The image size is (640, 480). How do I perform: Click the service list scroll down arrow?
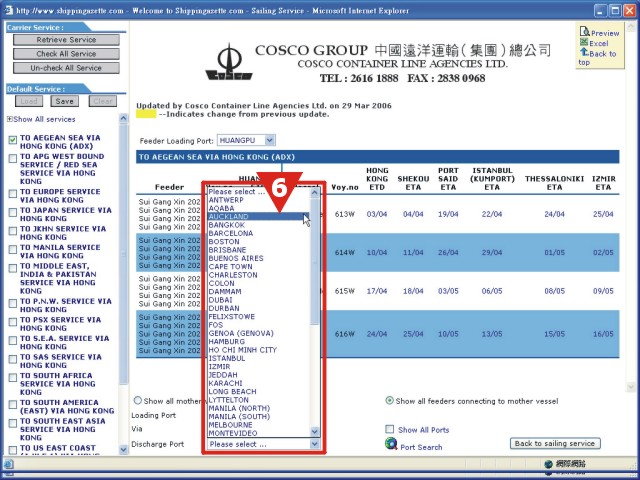pyautogui.click(x=123, y=449)
